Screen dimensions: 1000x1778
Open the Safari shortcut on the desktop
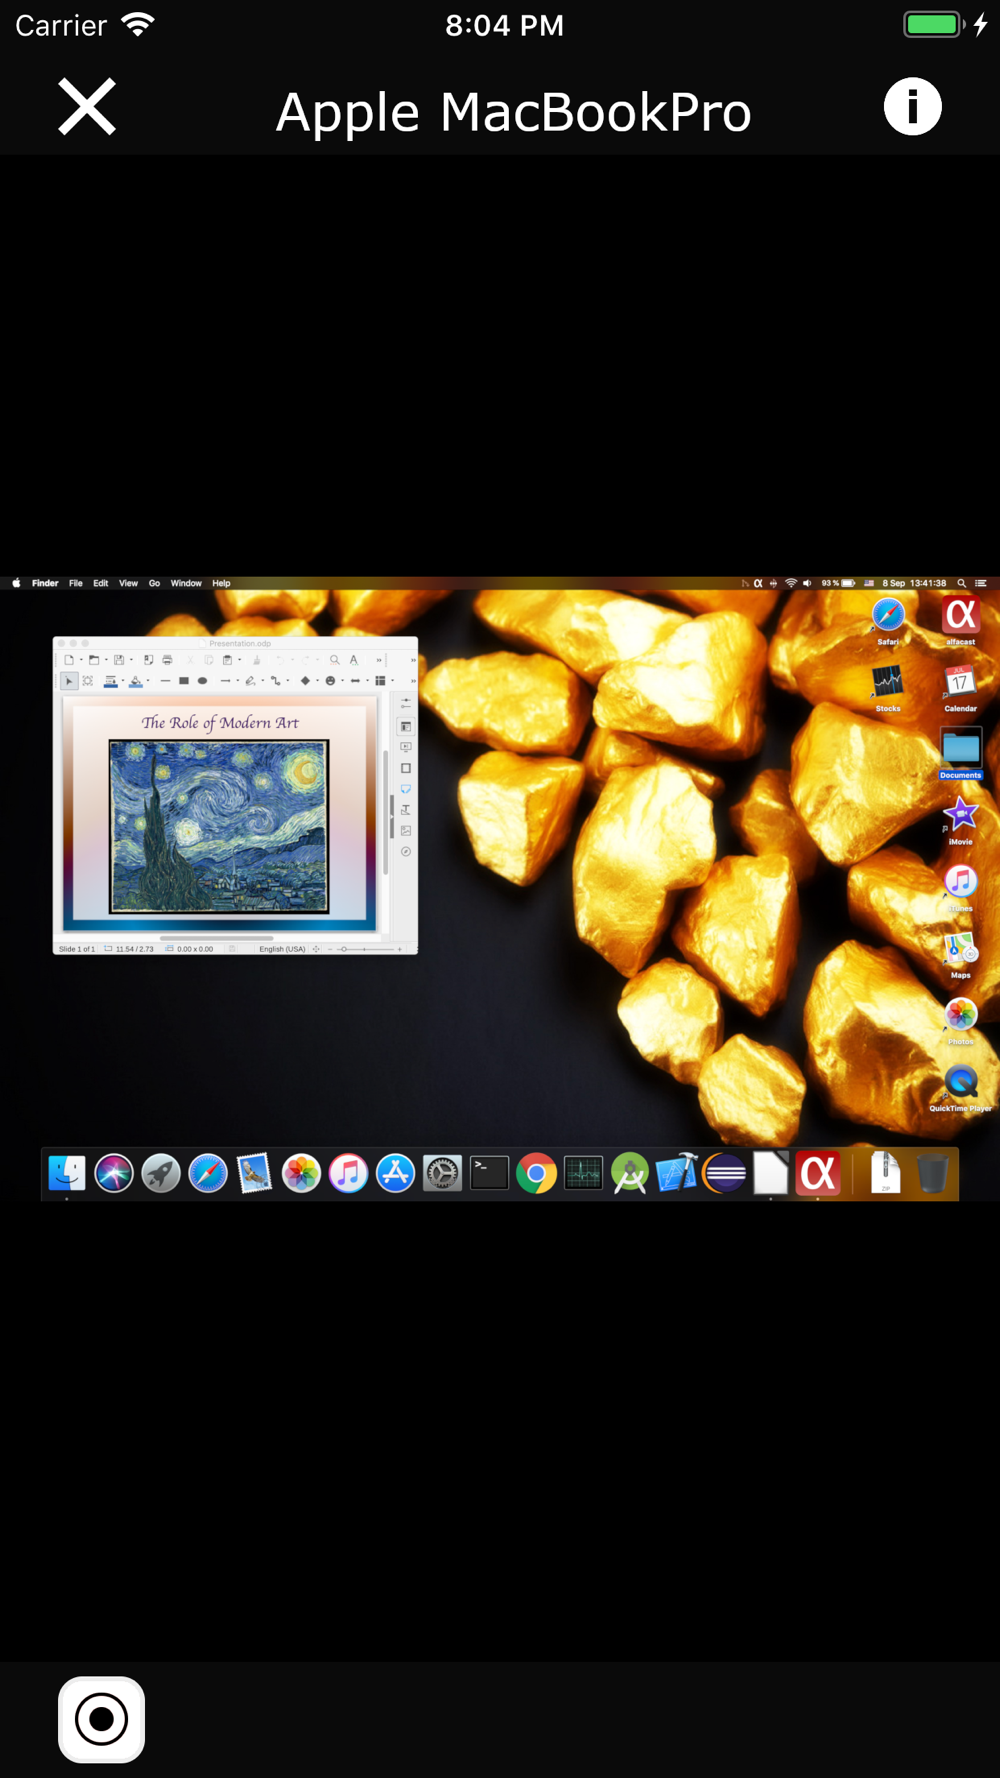(x=888, y=620)
